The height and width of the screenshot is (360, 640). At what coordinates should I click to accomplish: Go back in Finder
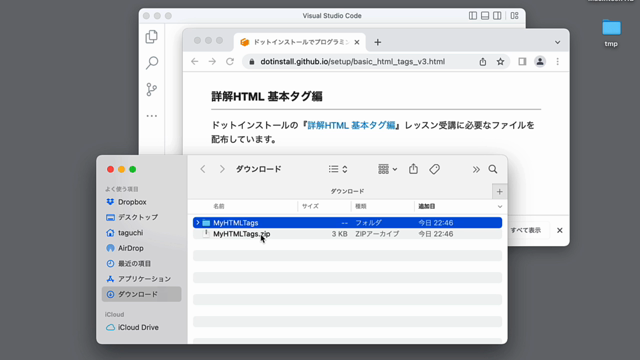pos(203,169)
